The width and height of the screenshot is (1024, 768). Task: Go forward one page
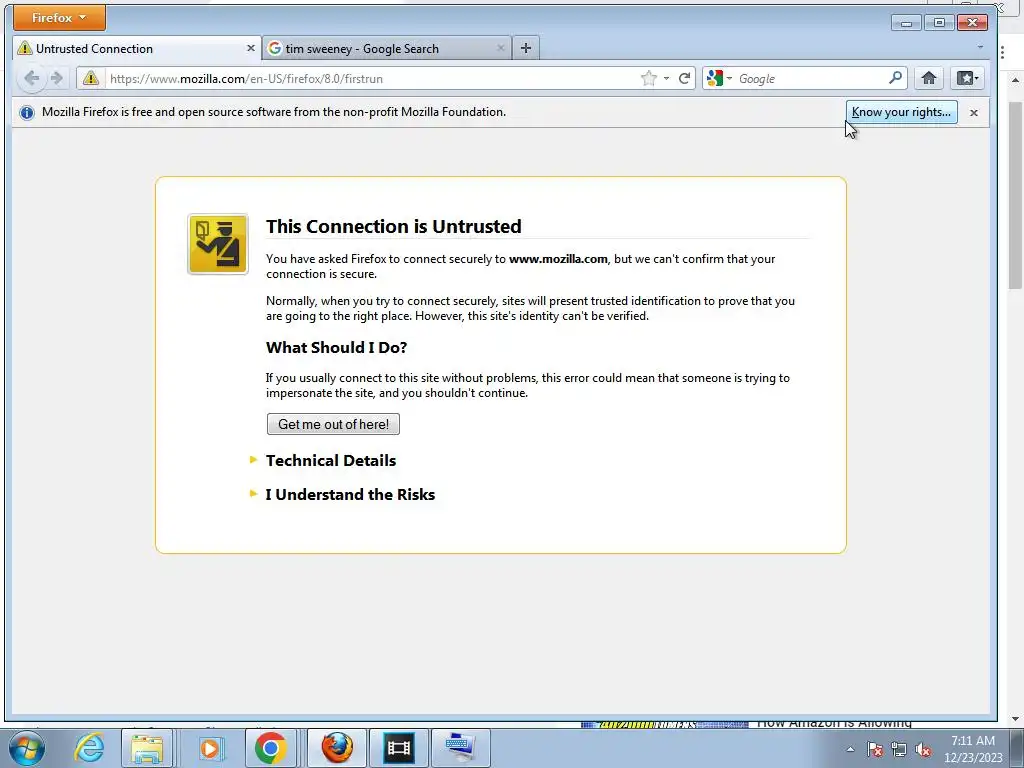tap(57, 78)
